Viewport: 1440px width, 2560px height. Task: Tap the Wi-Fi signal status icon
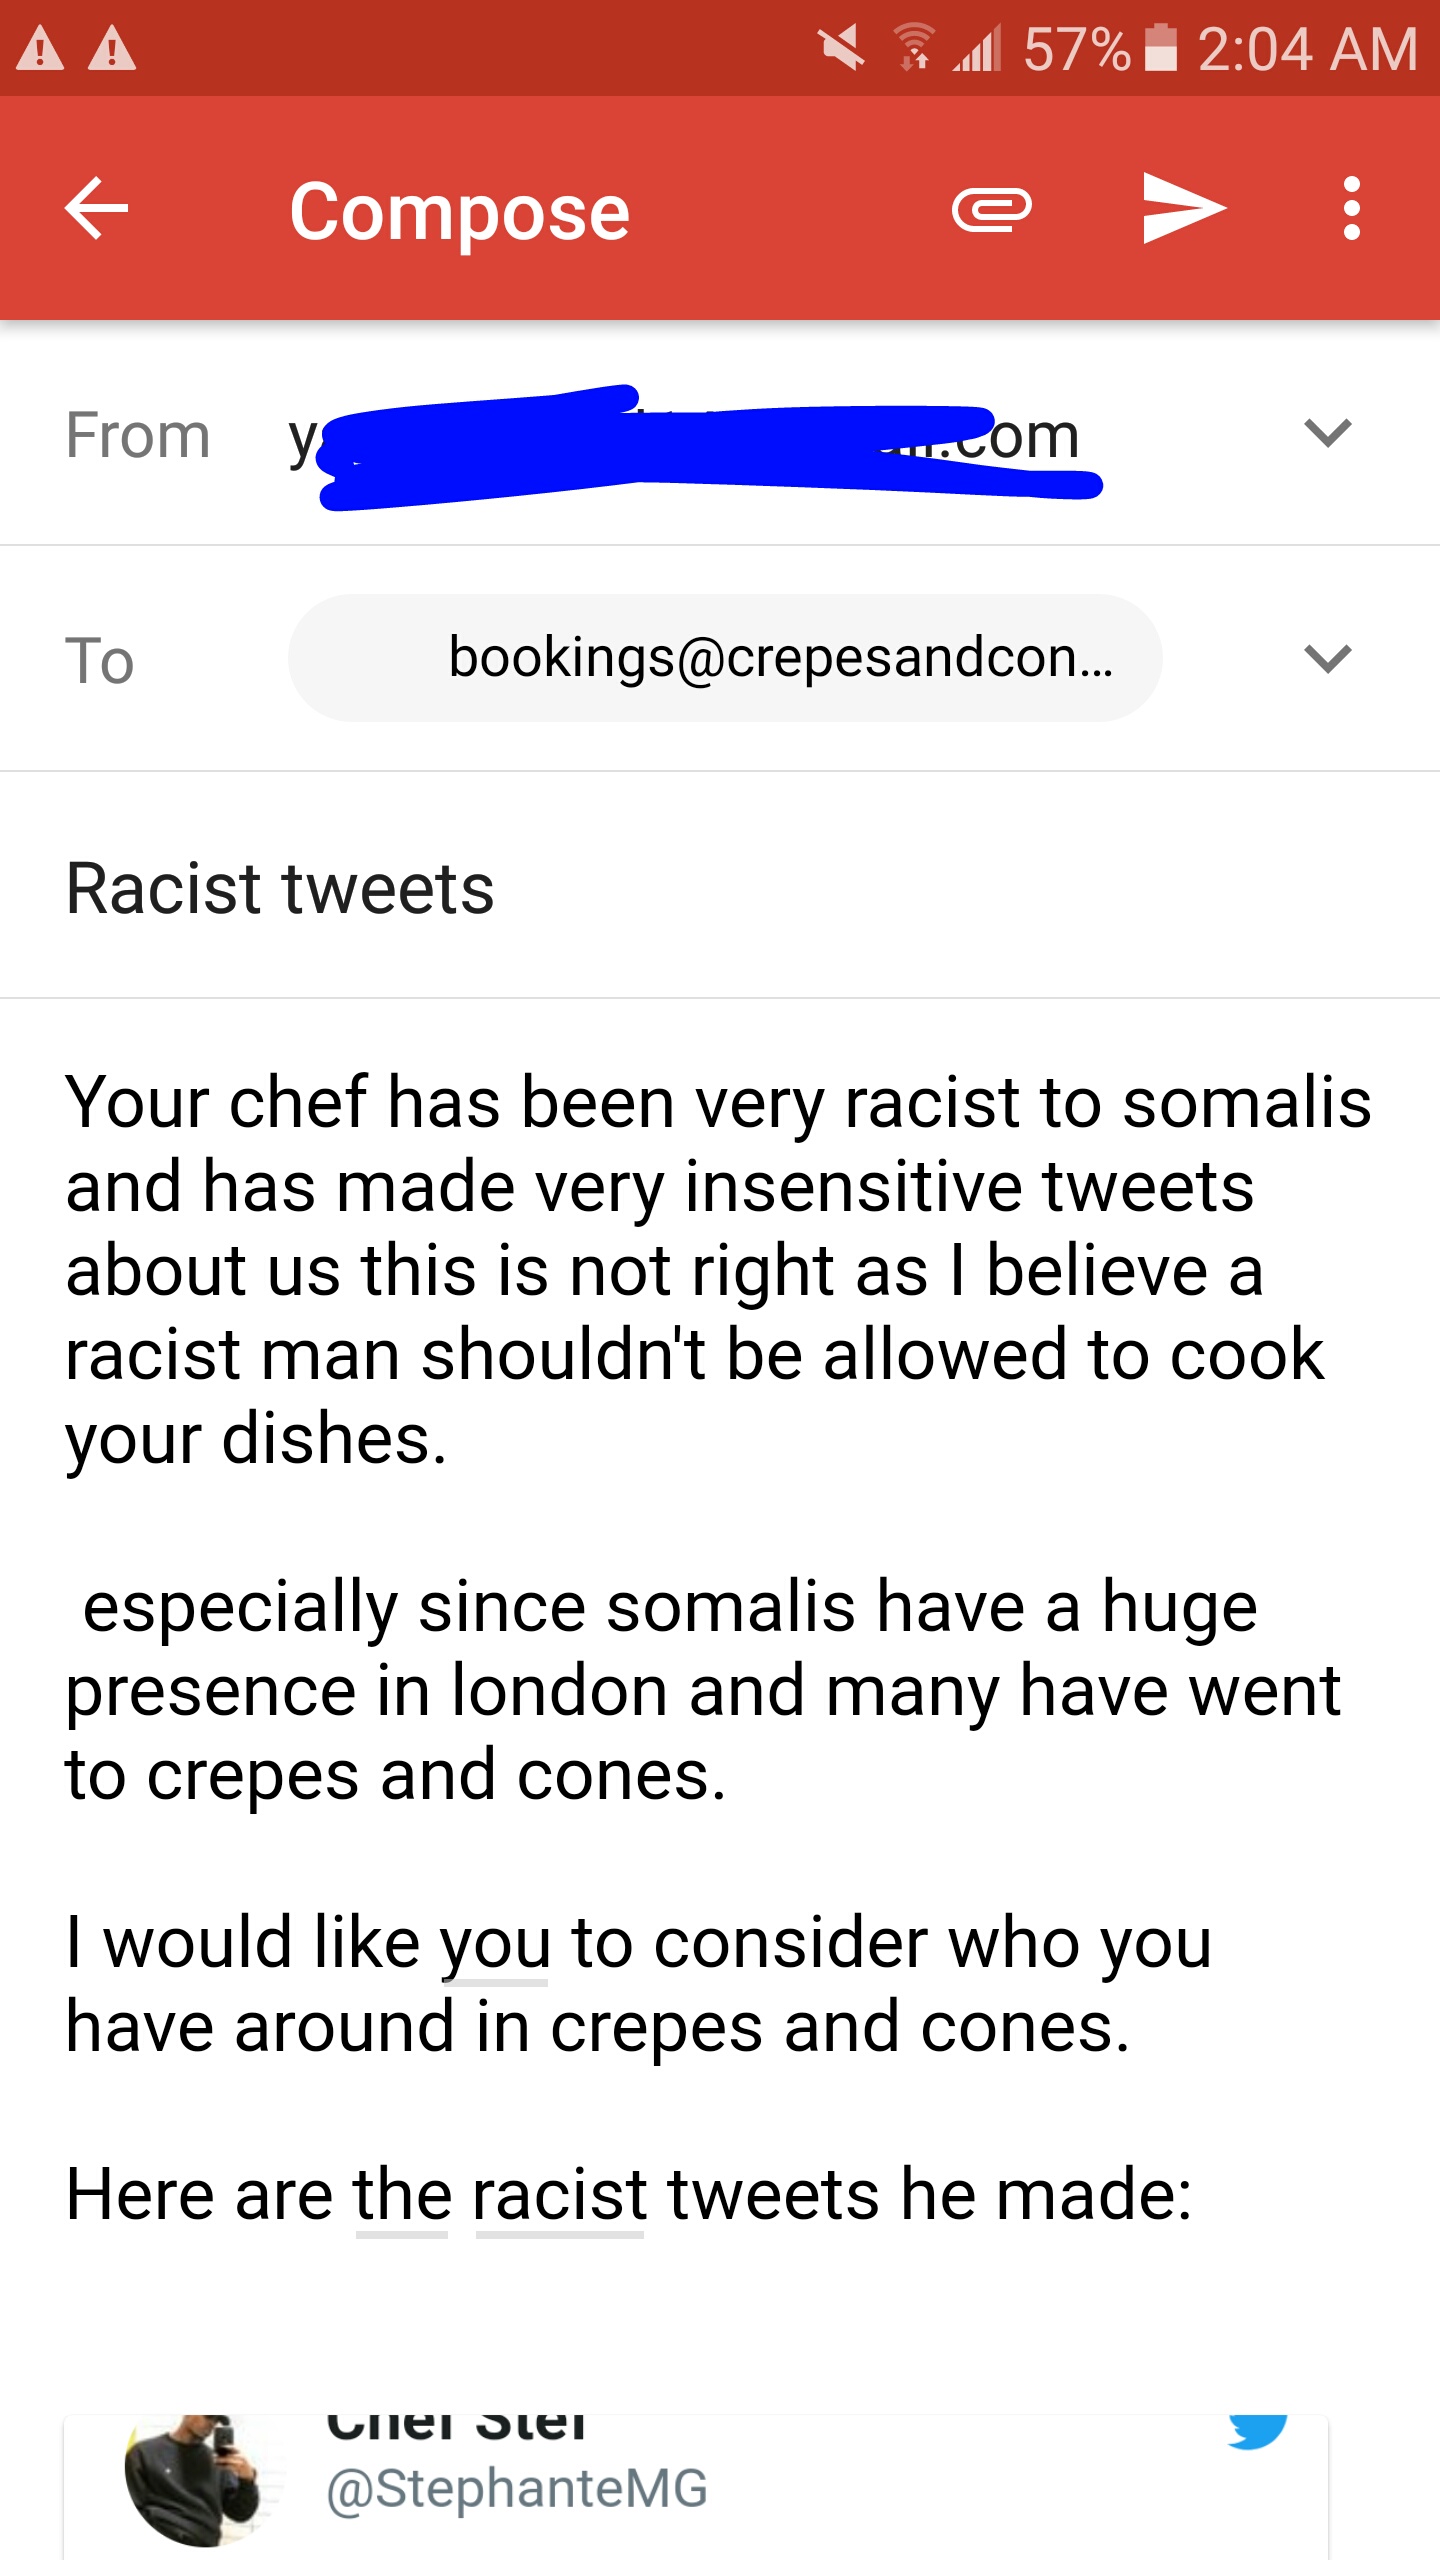click(x=914, y=48)
